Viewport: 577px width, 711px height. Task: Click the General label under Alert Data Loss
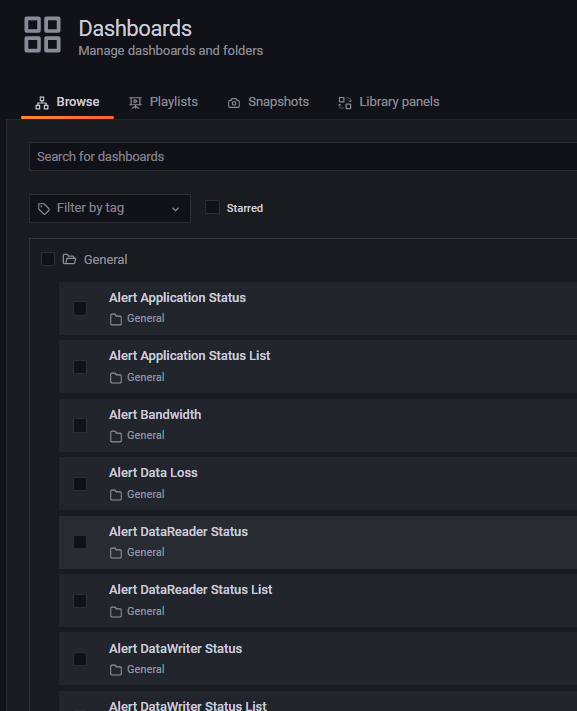146,494
